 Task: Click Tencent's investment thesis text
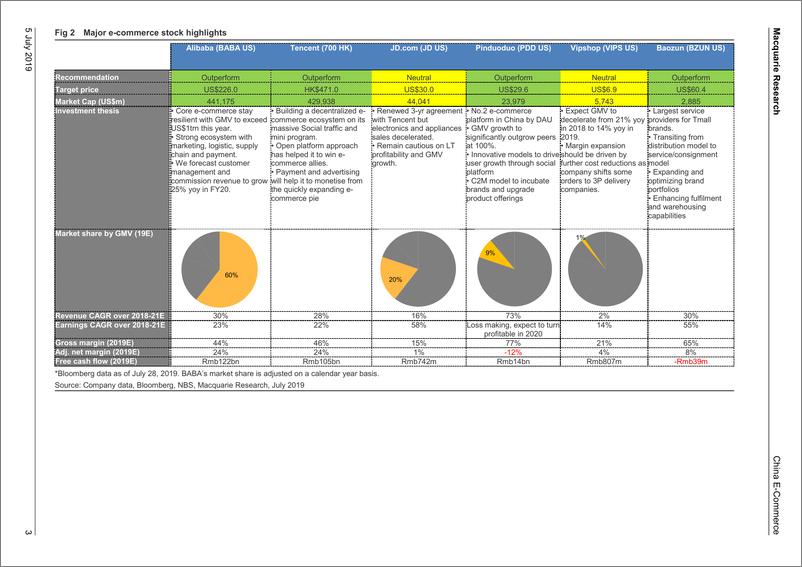click(320, 154)
